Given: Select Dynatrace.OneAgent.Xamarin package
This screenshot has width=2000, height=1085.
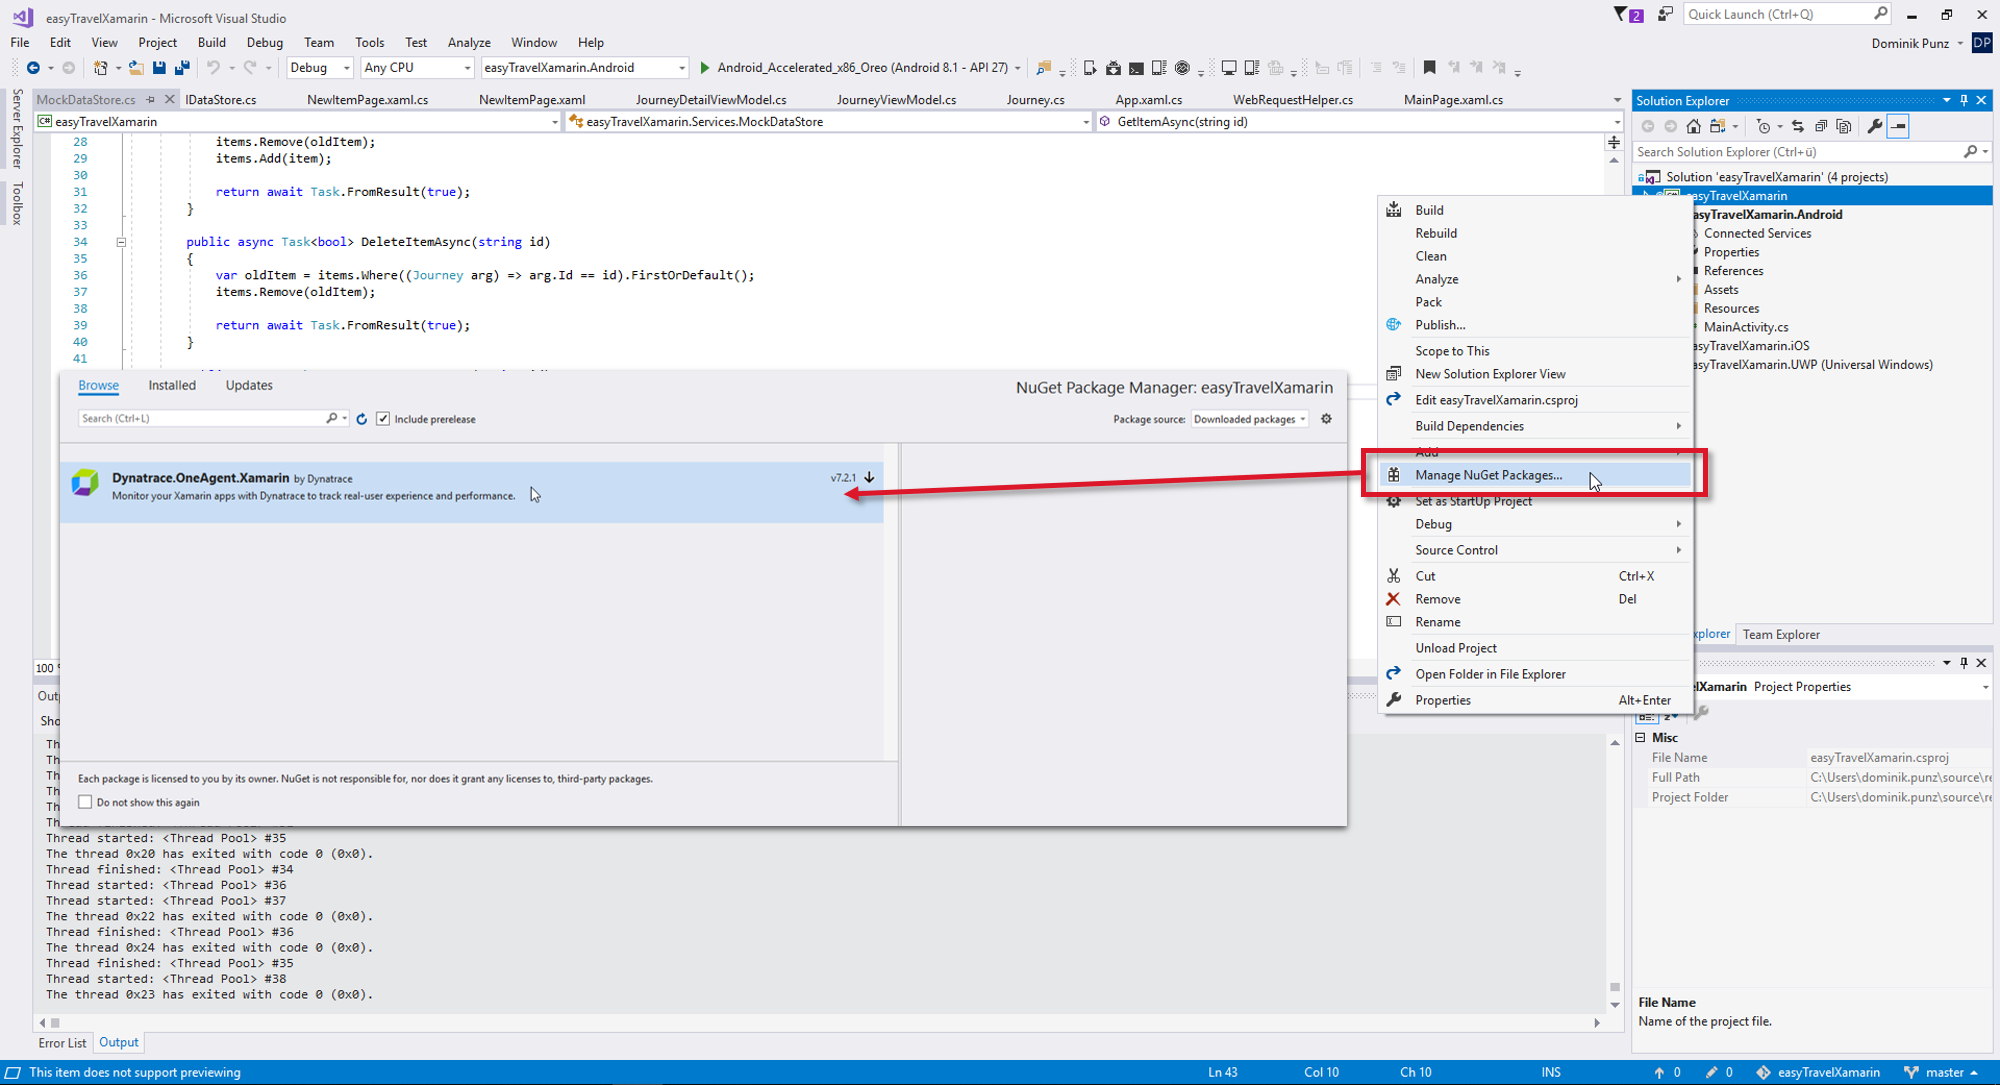Looking at the screenshot, I should 471,491.
